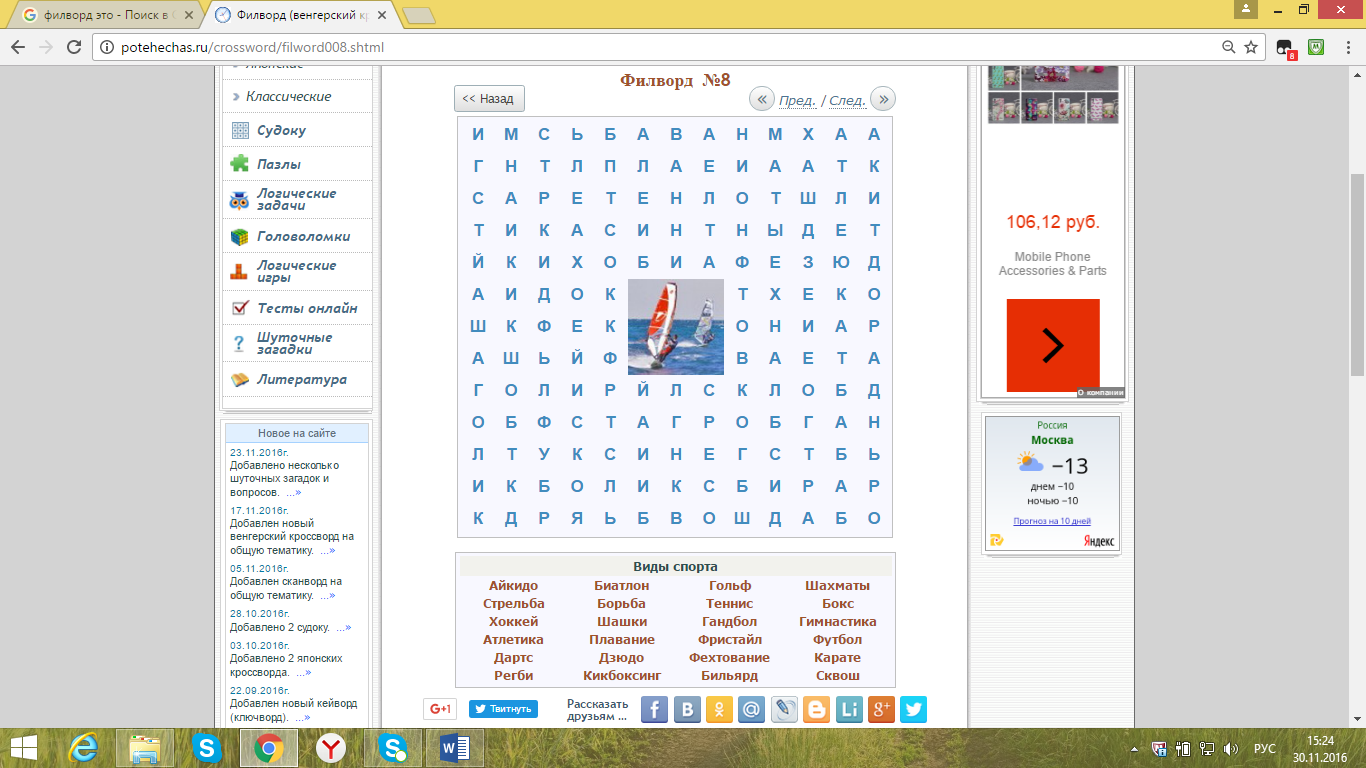This screenshot has height=768, width=1366.
Task: Share on Google Plus orange icon
Action: point(881,710)
